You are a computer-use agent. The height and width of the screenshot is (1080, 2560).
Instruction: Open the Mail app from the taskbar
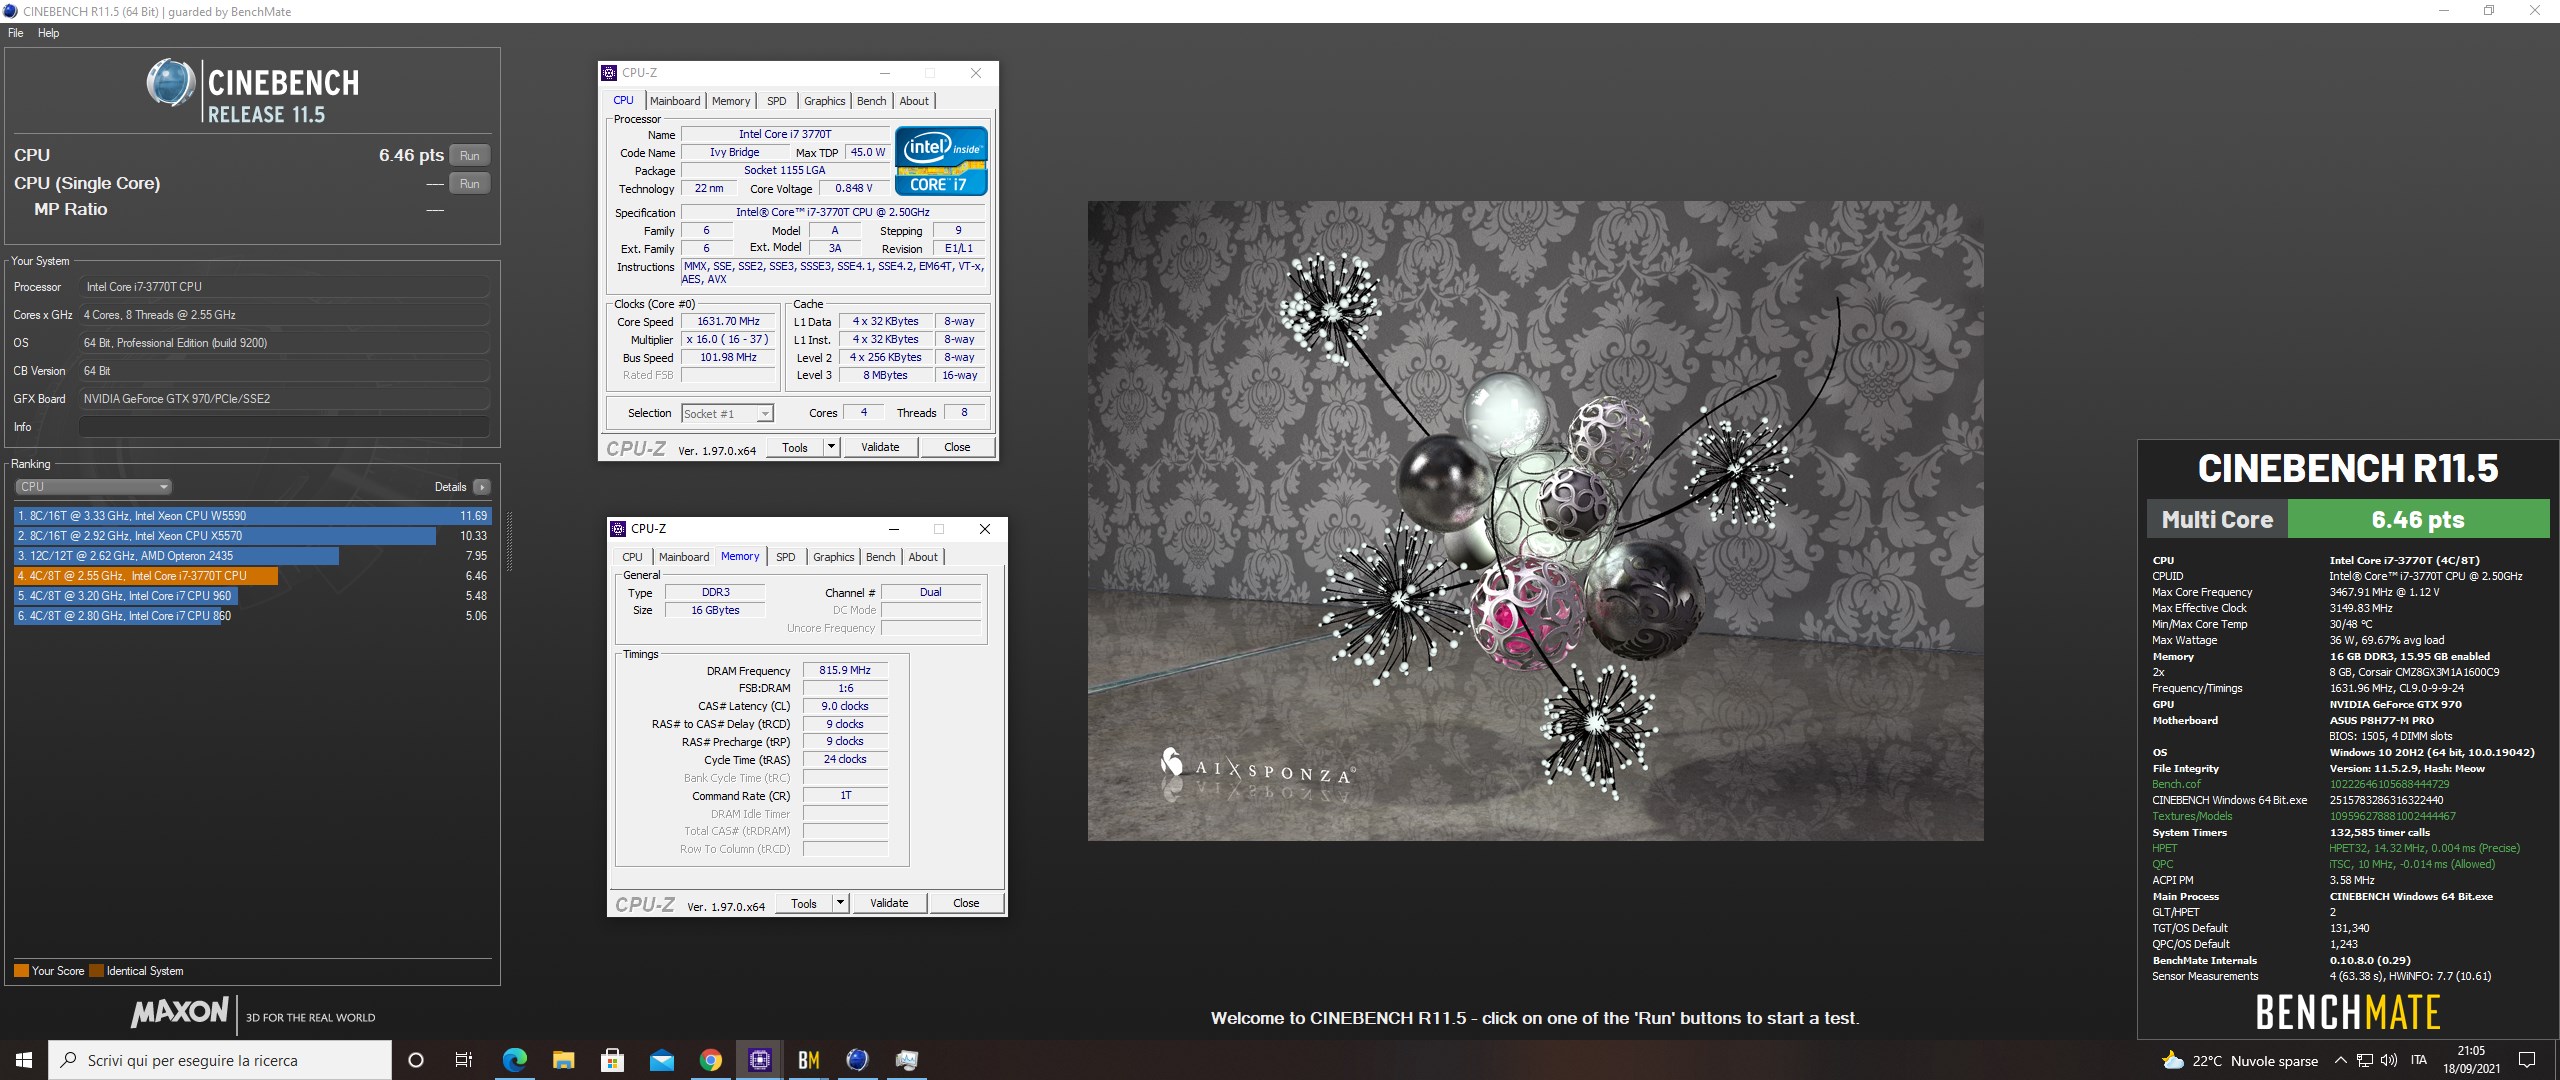[x=661, y=1060]
